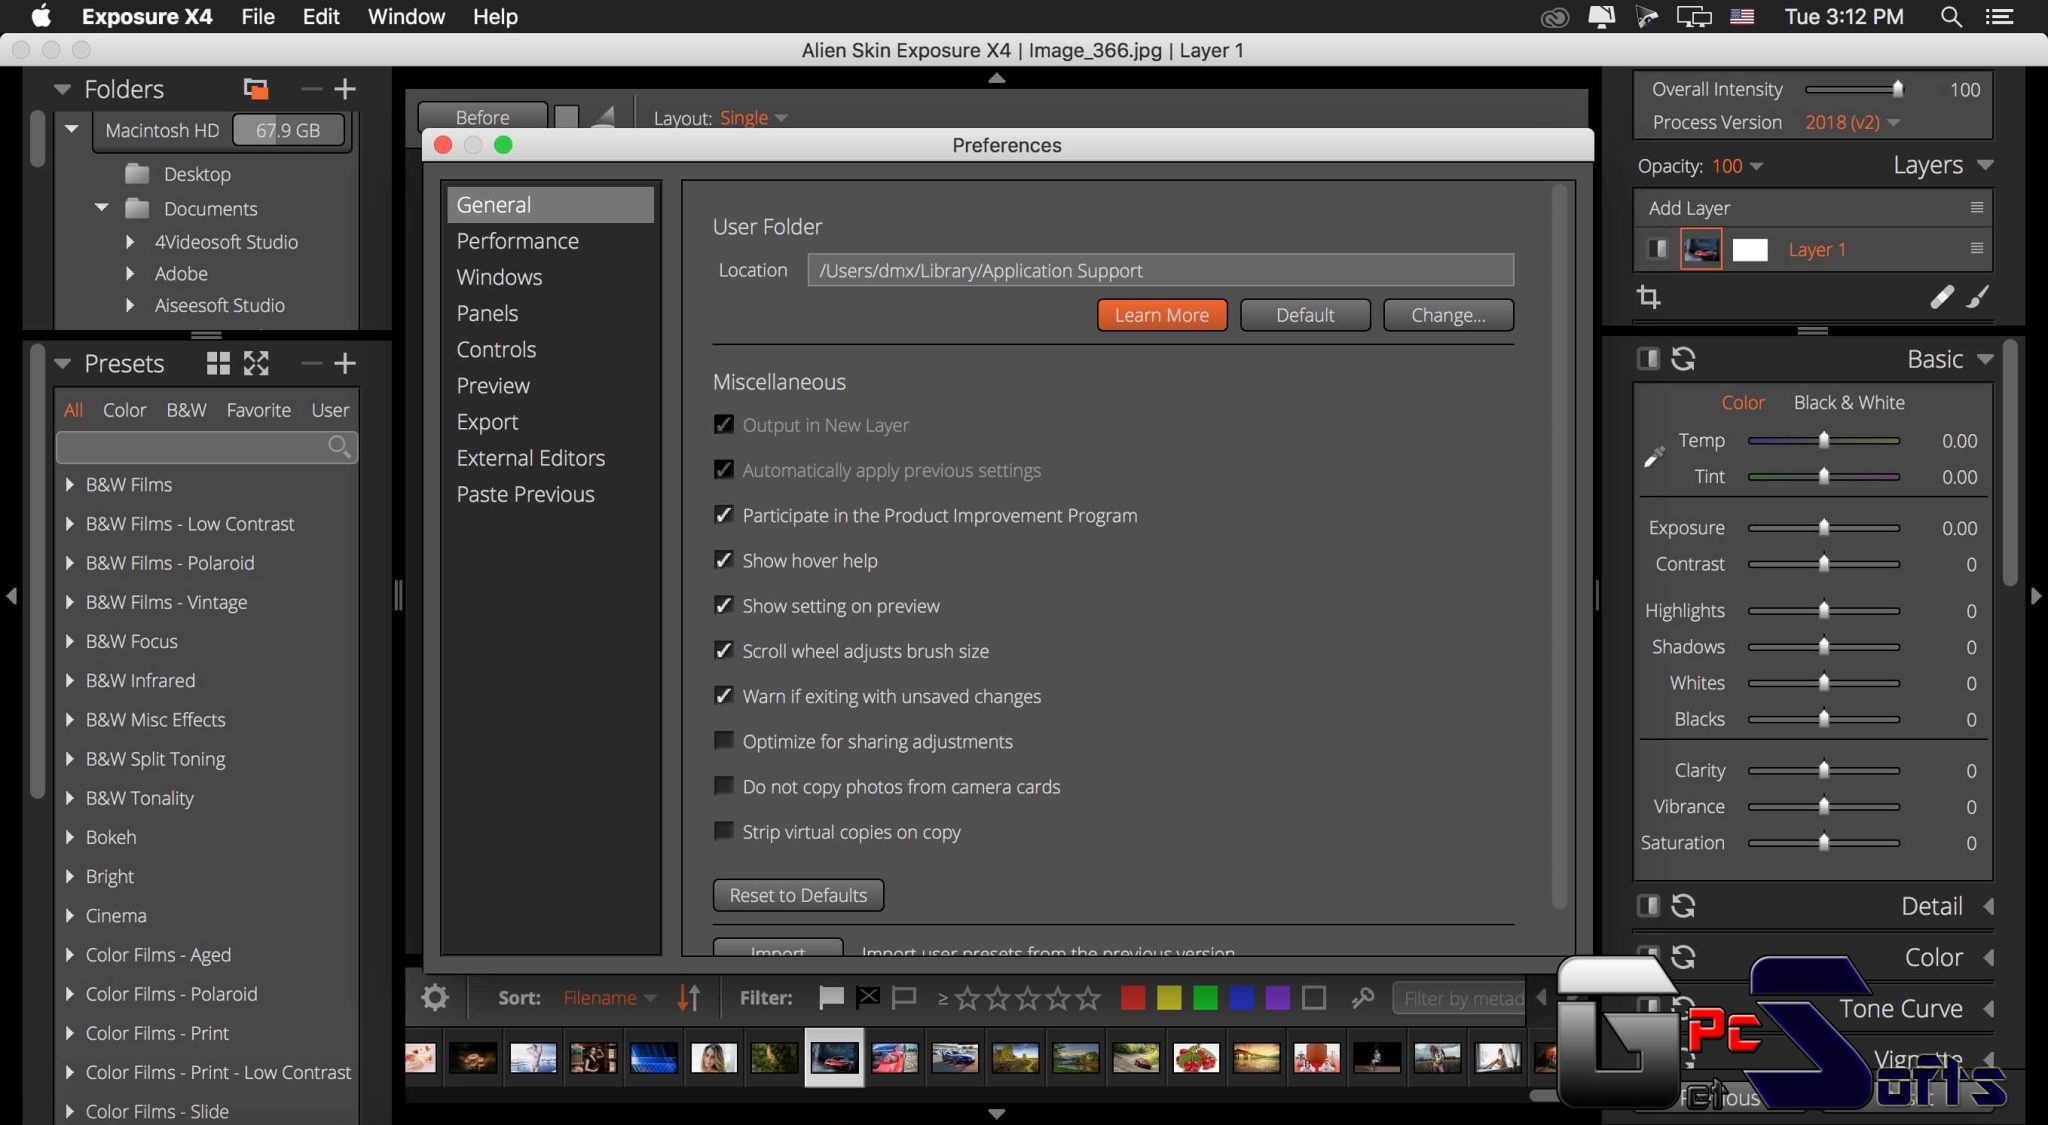This screenshot has width=2048, height=1125.
Task: Switch presets to grid view icon
Action: (x=218, y=363)
